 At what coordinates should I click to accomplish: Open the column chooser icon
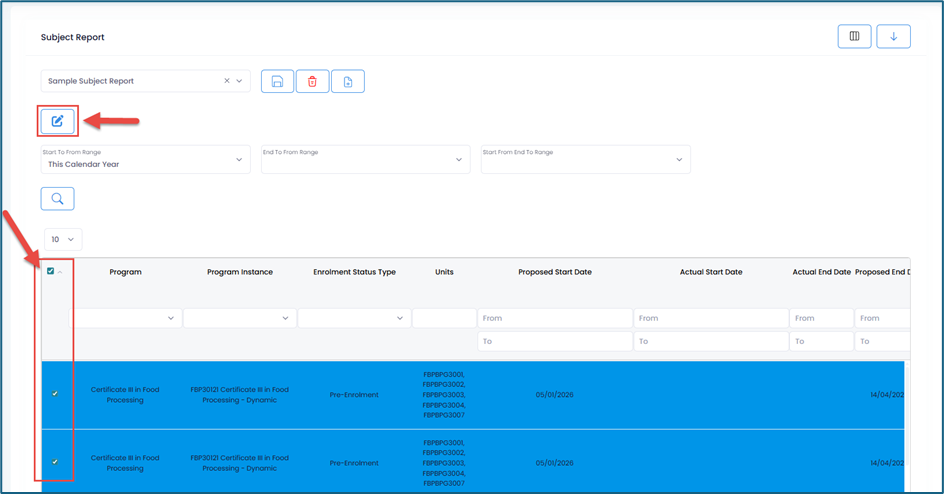854,37
